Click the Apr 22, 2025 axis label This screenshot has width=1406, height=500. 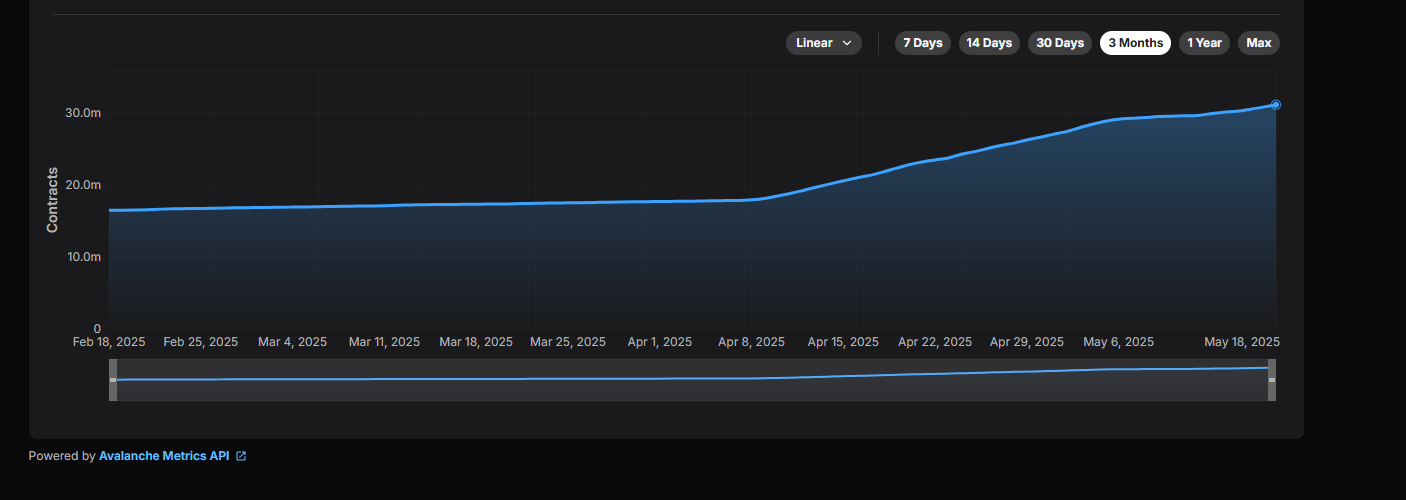935,342
